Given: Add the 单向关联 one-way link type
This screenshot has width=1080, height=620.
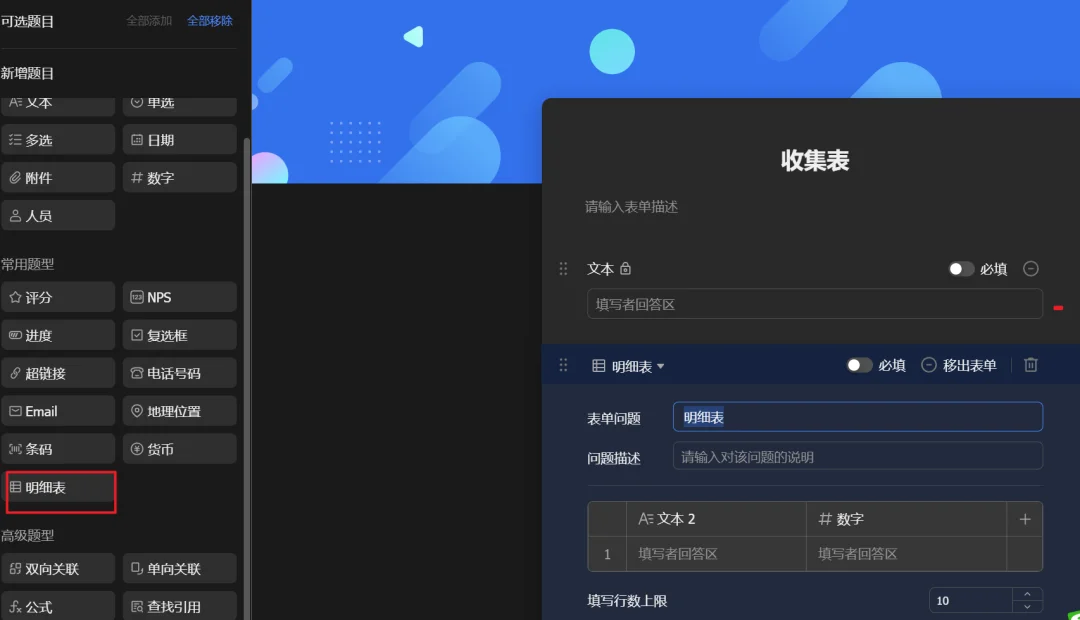Looking at the screenshot, I should click(x=180, y=569).
